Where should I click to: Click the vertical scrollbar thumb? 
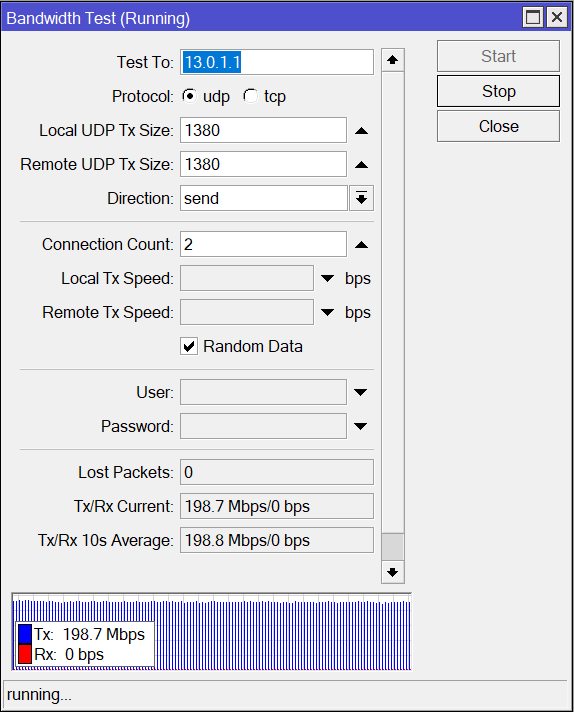coord(393,547)
